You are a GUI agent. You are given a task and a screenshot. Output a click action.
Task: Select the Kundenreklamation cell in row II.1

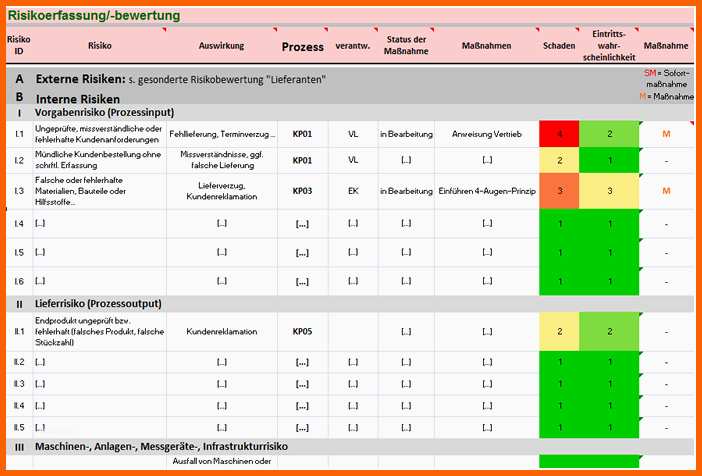pyautogui.click(x=222, y=331)
